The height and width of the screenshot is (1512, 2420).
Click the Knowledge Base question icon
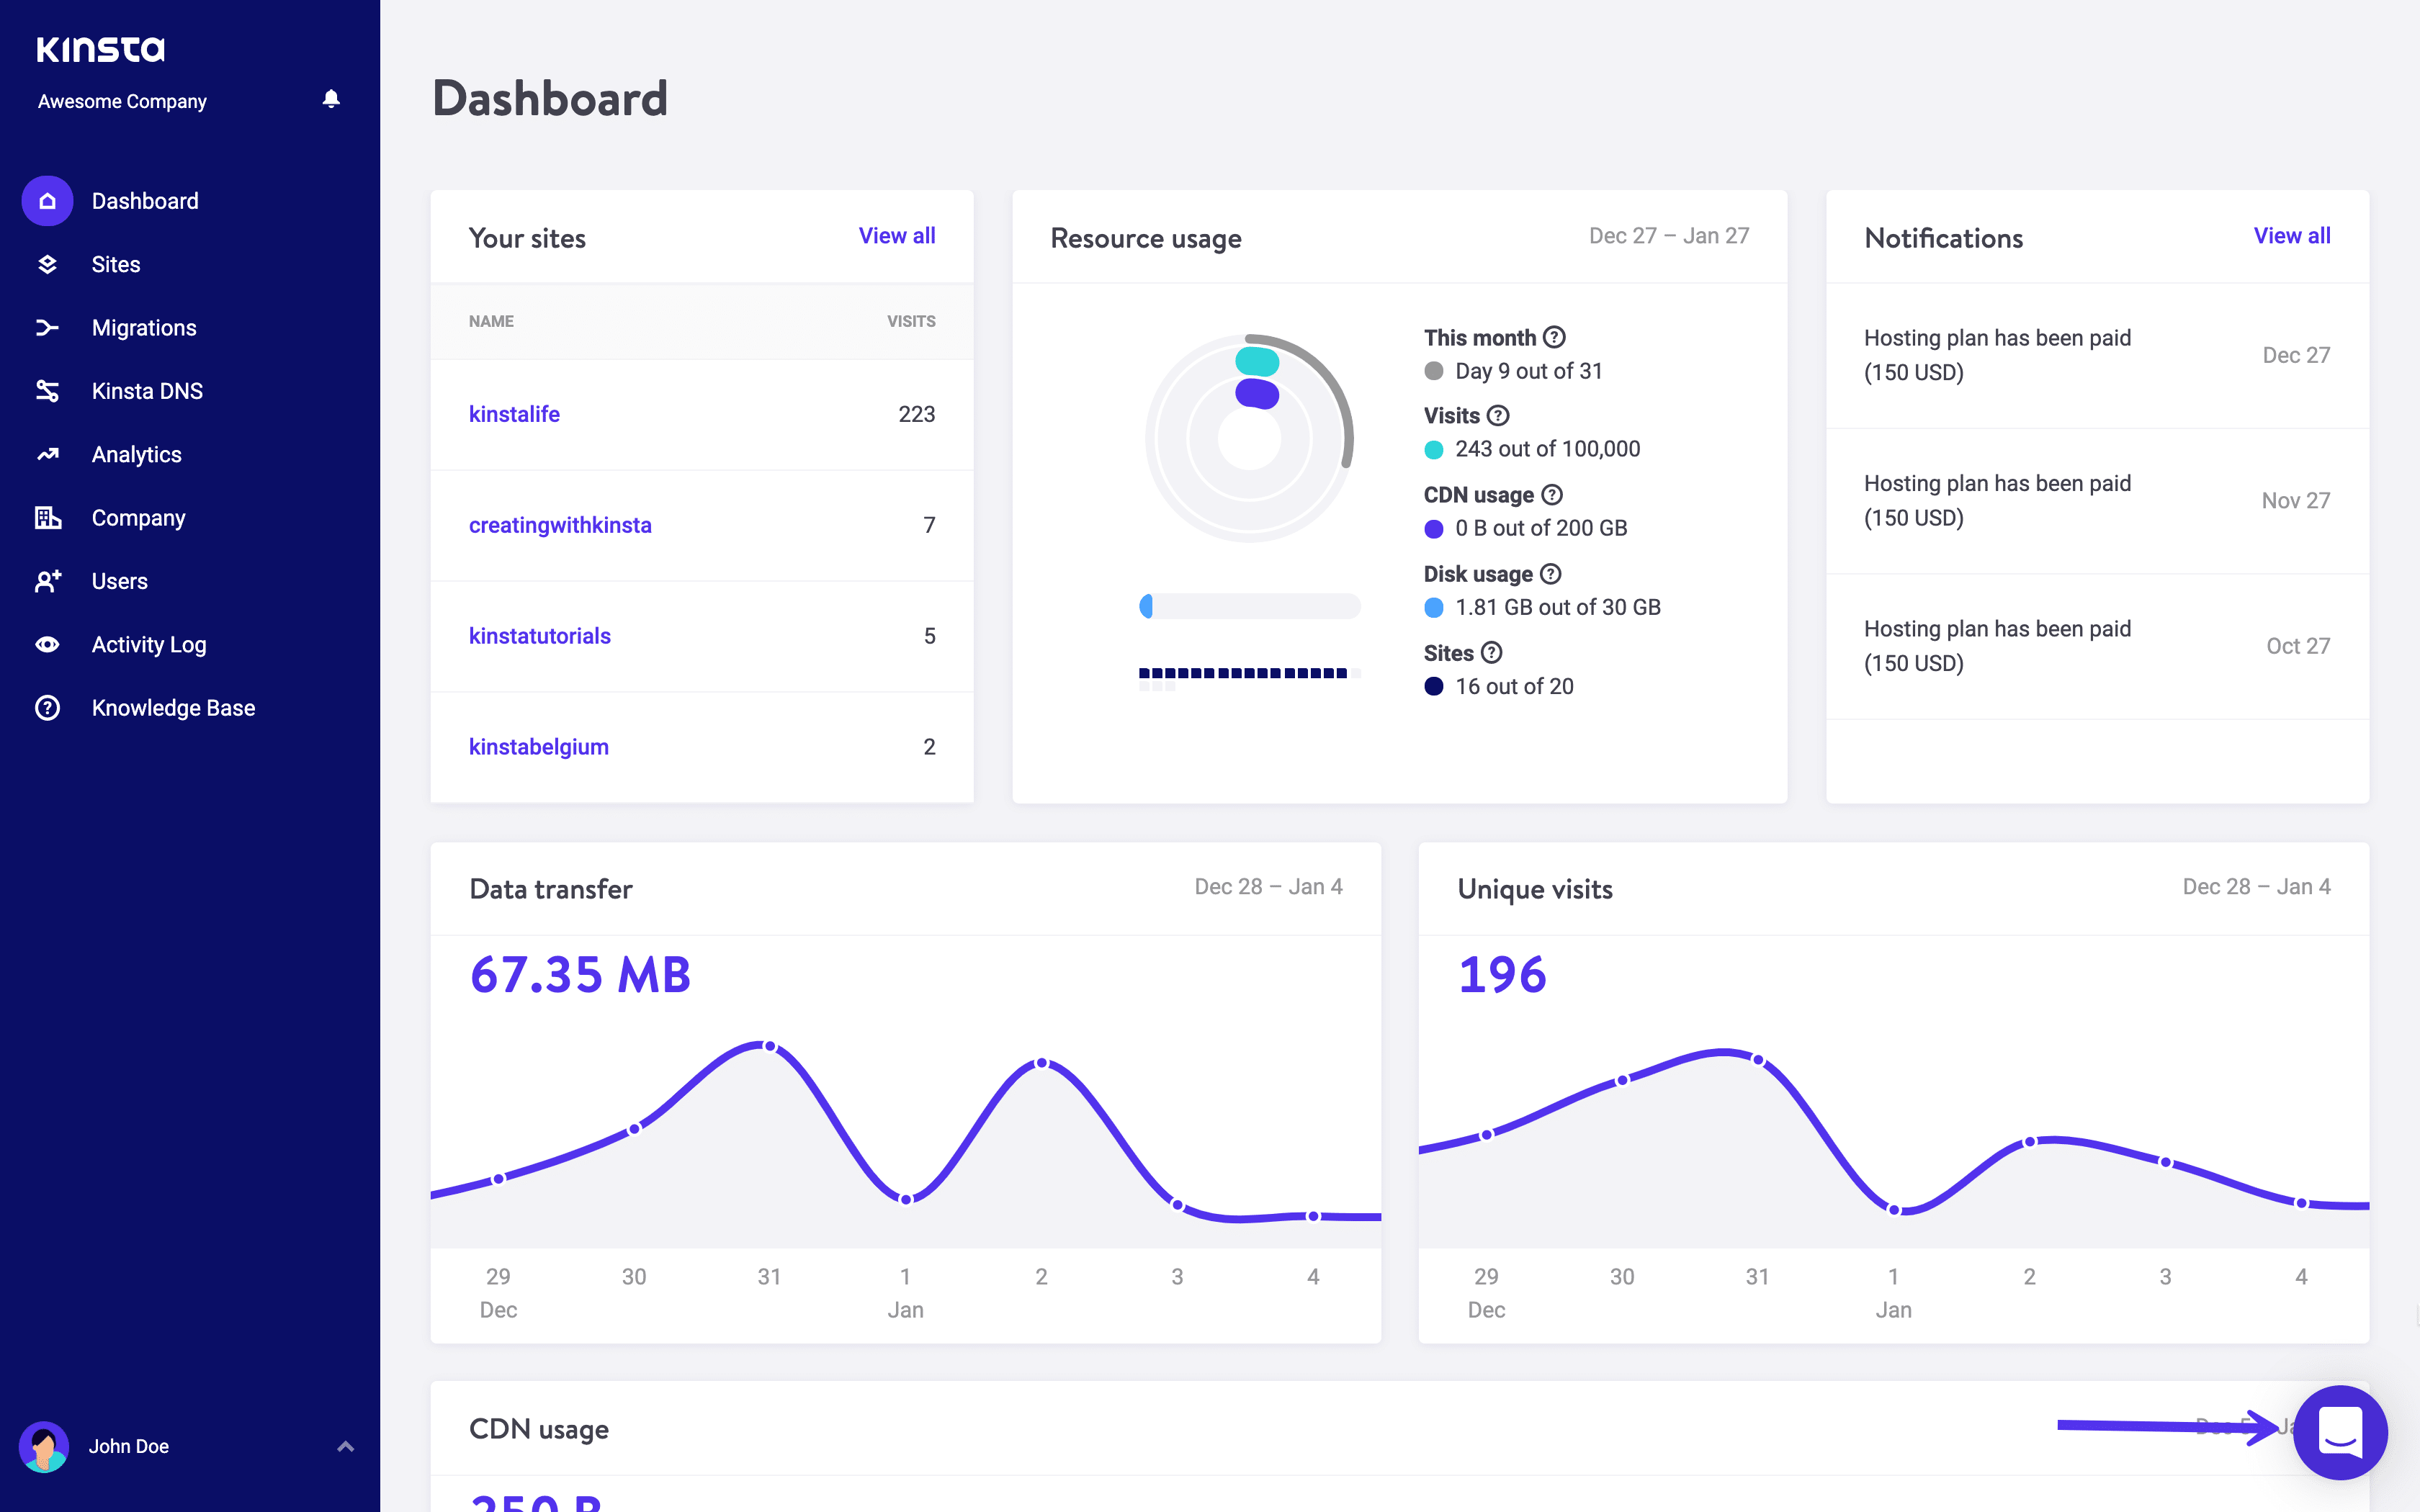47,708
